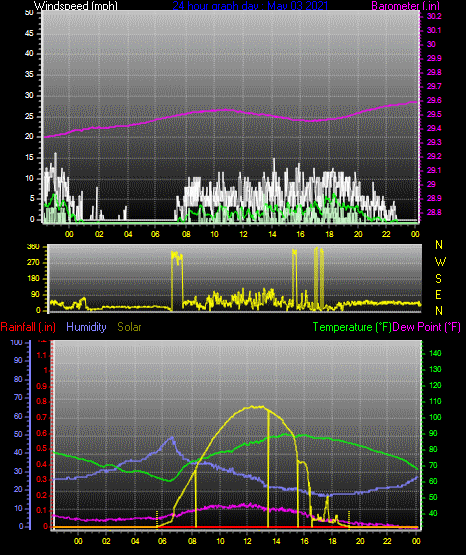The height and width of the screenshot is (555, 466).
Task: Click 28.8 on the barometer axis
Action: 434,212
